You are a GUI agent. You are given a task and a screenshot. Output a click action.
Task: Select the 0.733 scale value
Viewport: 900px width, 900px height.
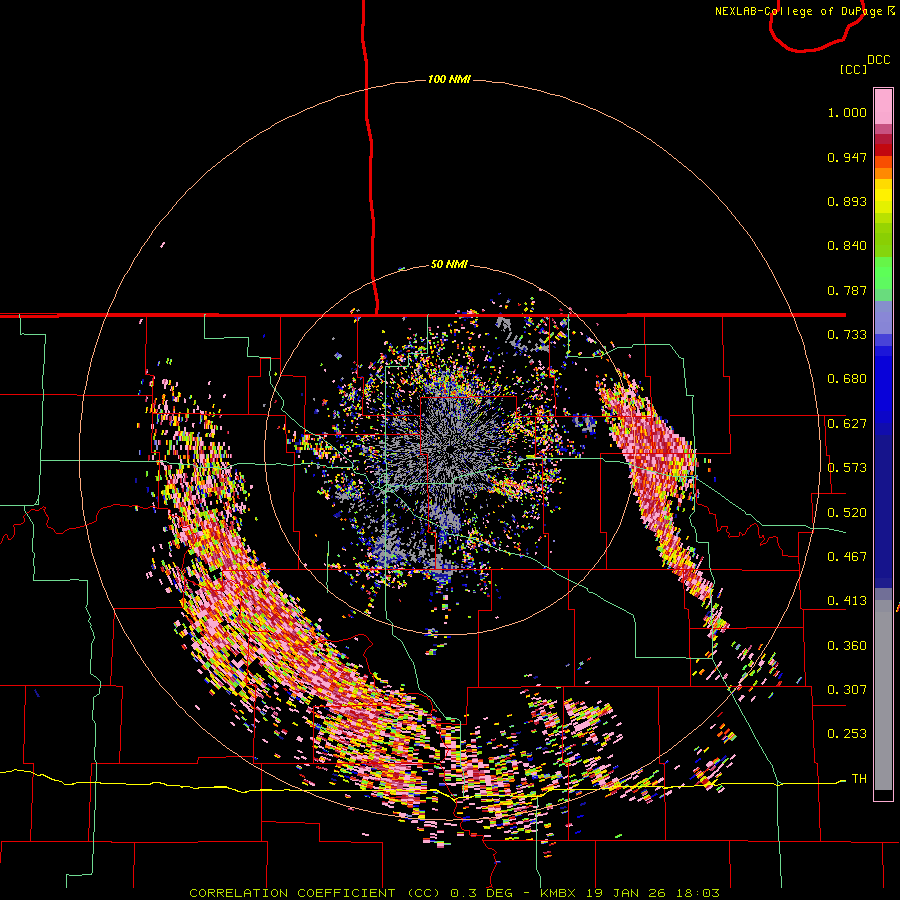[x=847, y=335]
